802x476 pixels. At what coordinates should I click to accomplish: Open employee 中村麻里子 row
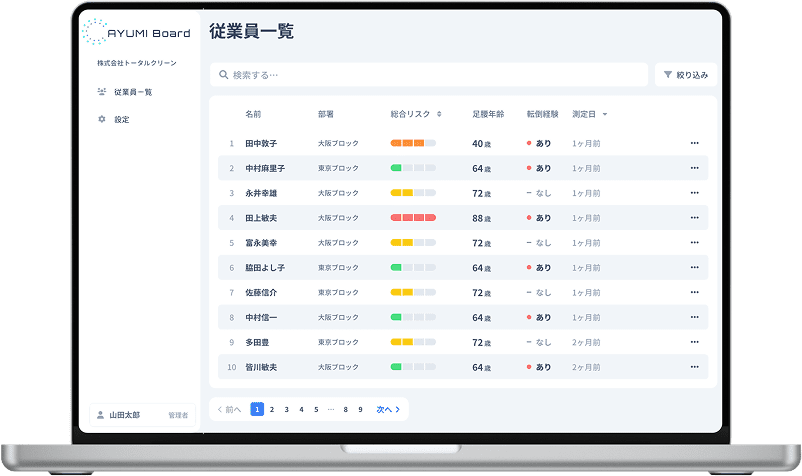click(x=265, y=168)
